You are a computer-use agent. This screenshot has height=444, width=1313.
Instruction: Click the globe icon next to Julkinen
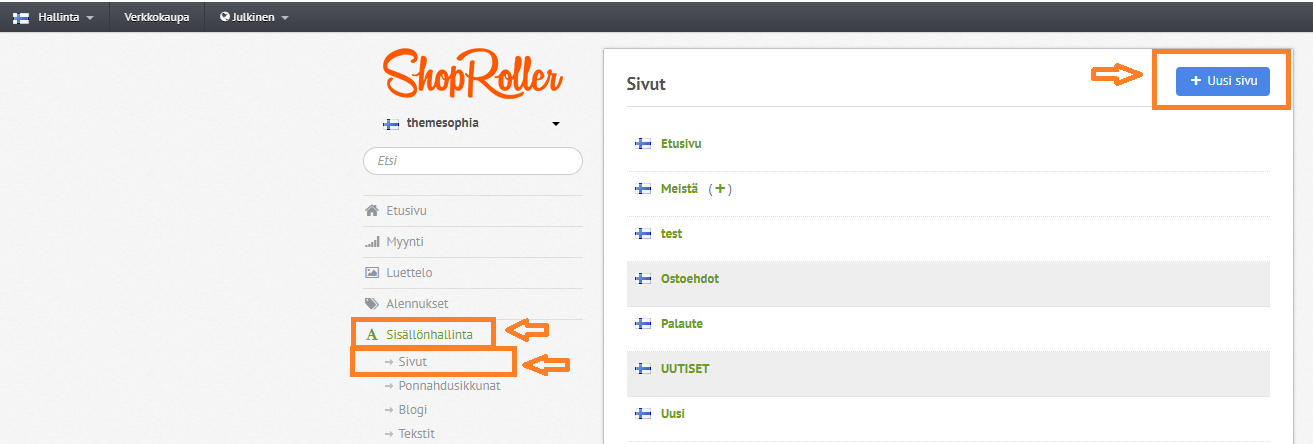(x=225, y=17)
